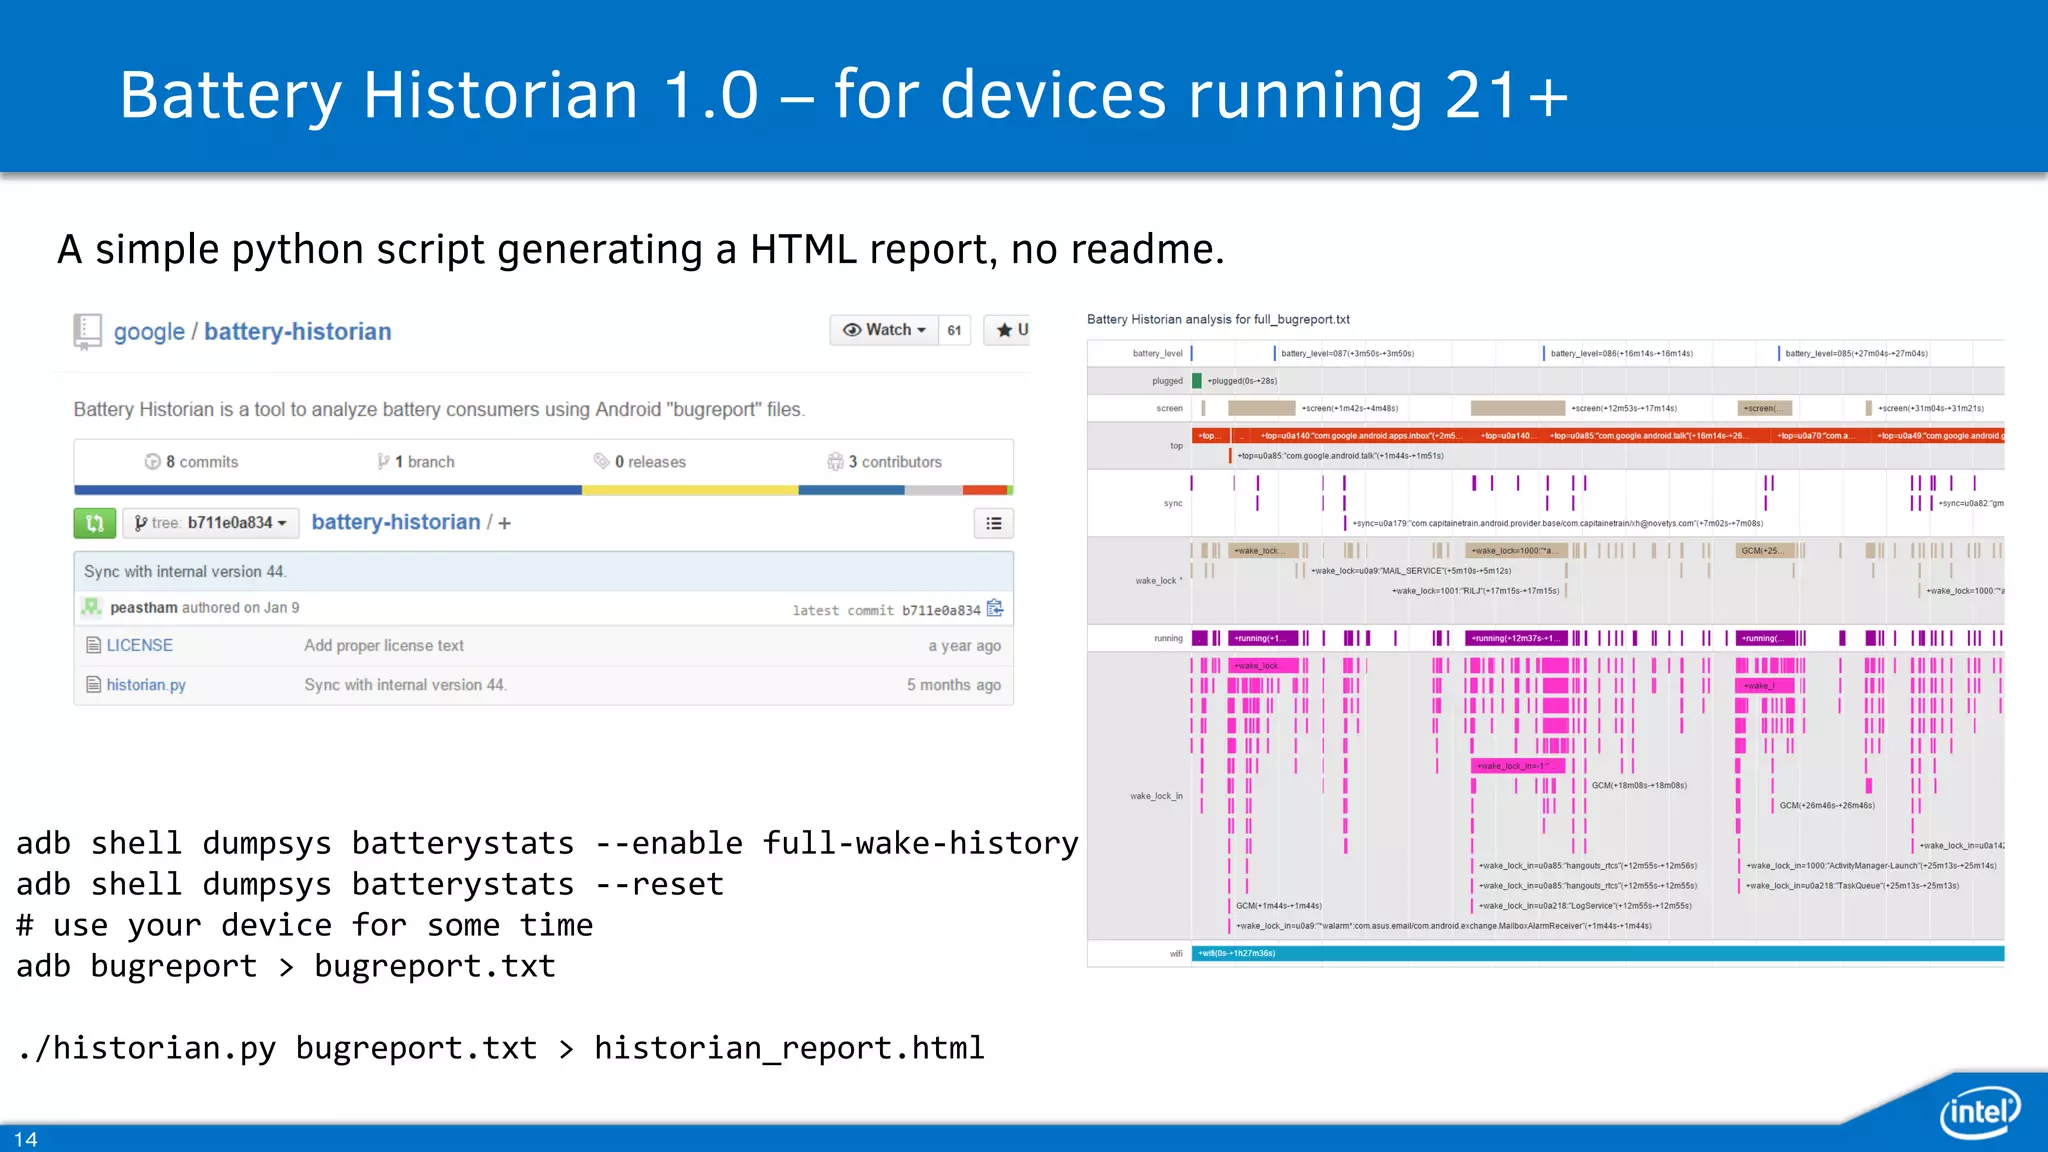This screenshot has height=1152, width=2048.
Task: Copy the latest commit SHA clipboard icon
Action: click(995, 608)
